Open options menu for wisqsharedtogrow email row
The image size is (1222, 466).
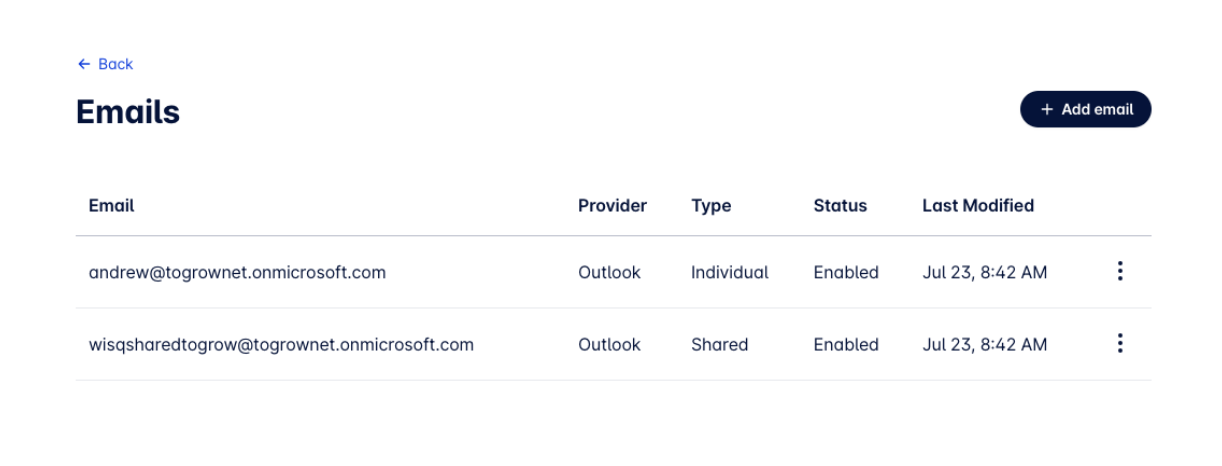(x=1119, y=344)
